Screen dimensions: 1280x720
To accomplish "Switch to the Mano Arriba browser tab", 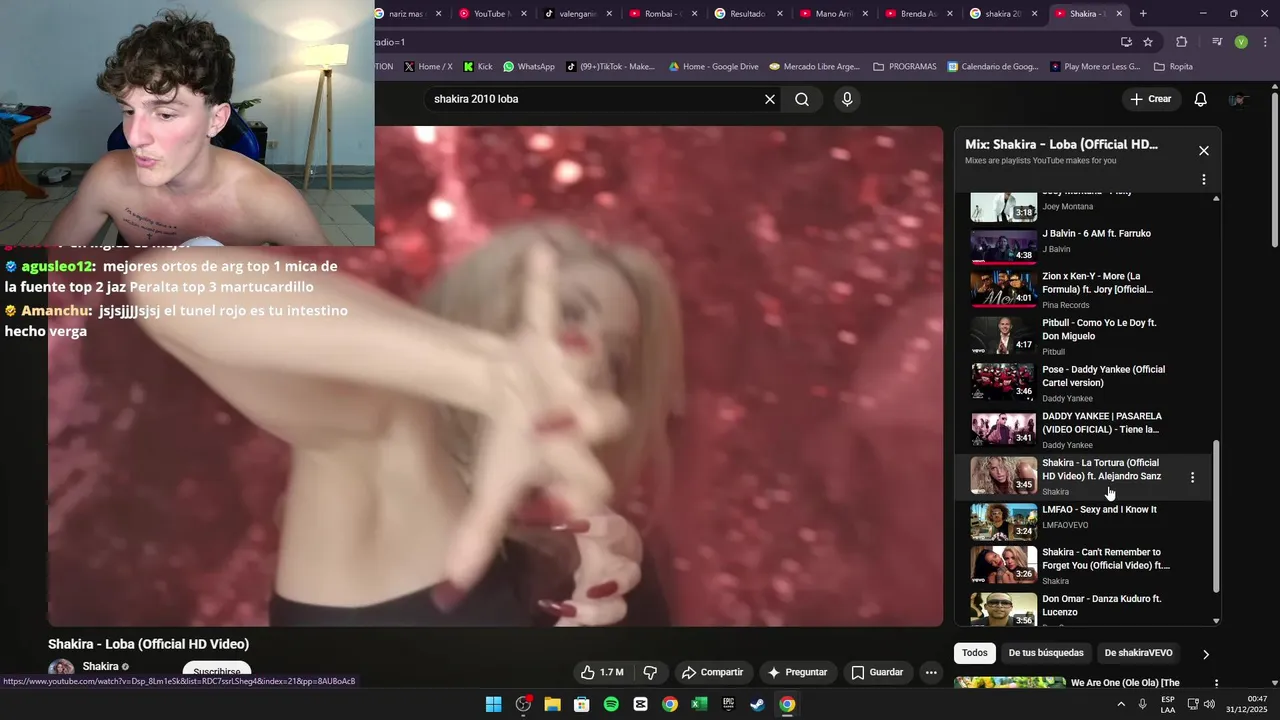I will click(x=832, y=14).
